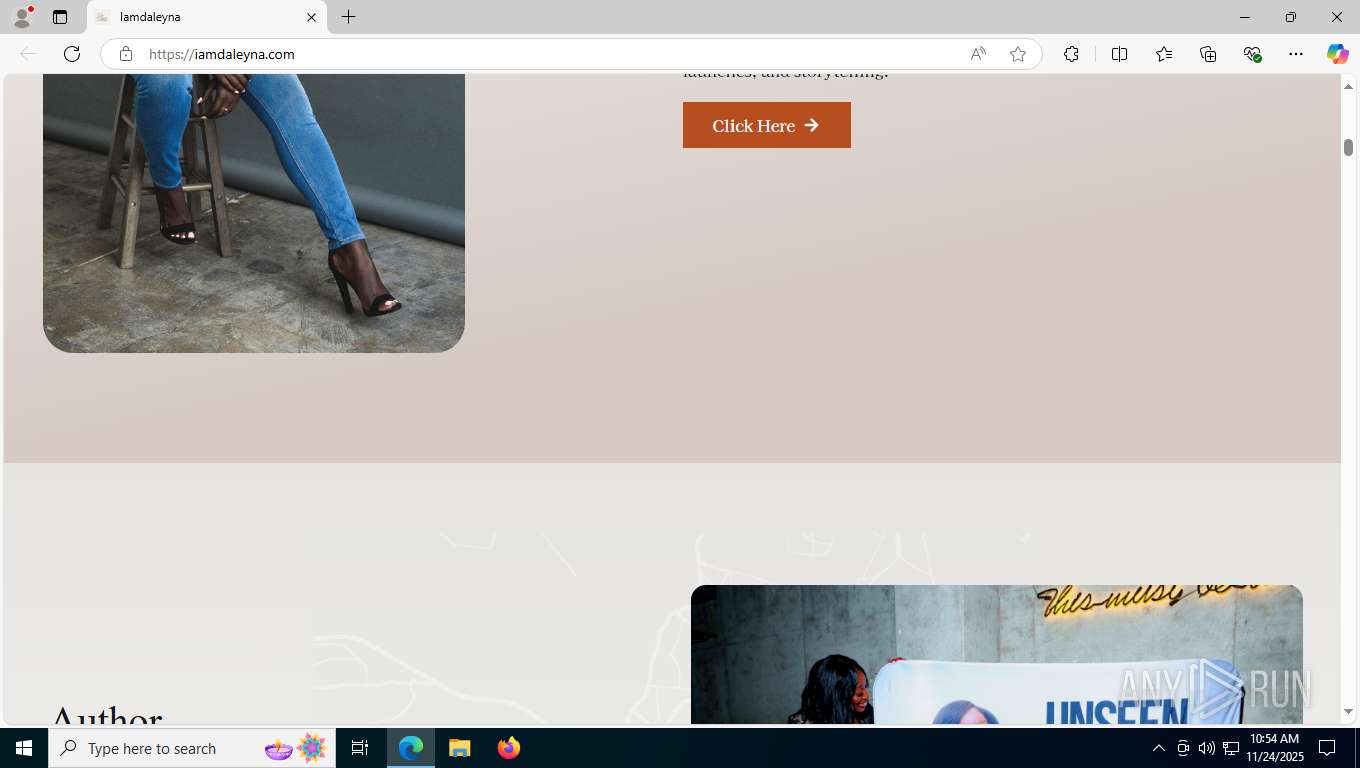Open the Meet Now tray icon
1360x768 pixels.
(1183, 748)
